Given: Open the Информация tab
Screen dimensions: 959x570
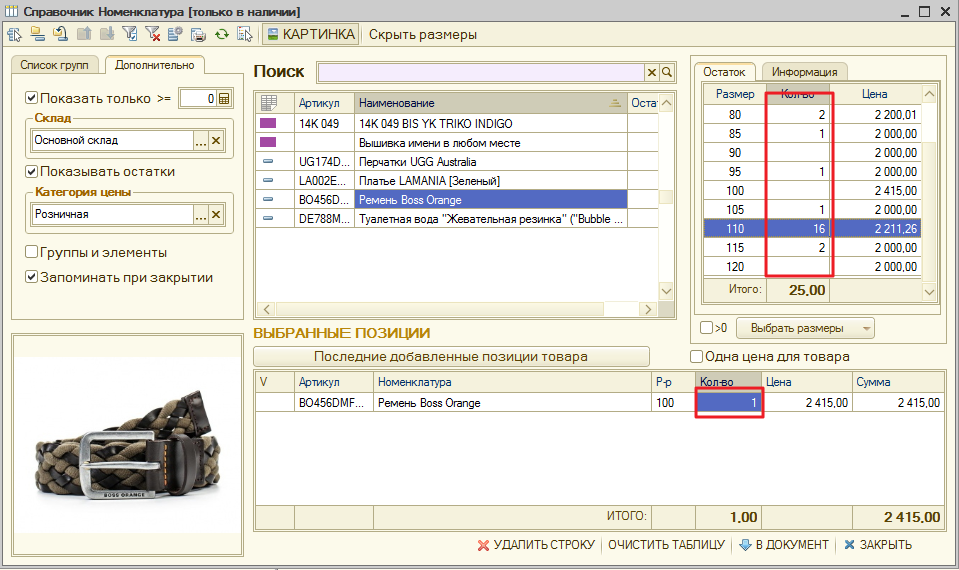Looking at the screenshot, I should [804, 72].
